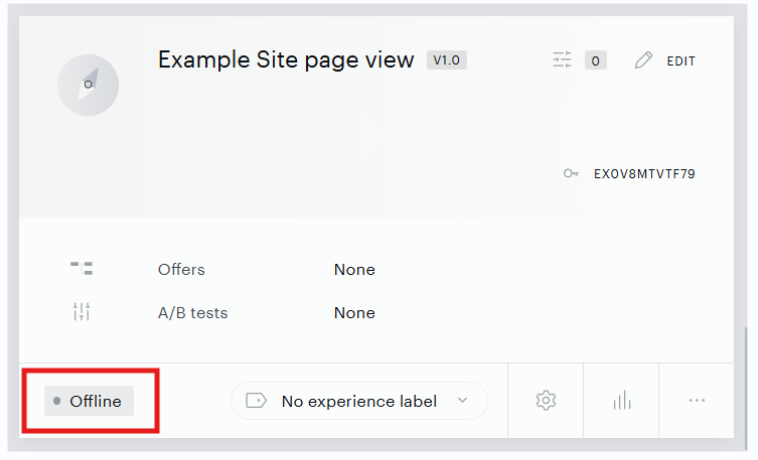The image size is (758, 460).
Task: Click the compass experience avatar icon
Action: pos(88,85)
